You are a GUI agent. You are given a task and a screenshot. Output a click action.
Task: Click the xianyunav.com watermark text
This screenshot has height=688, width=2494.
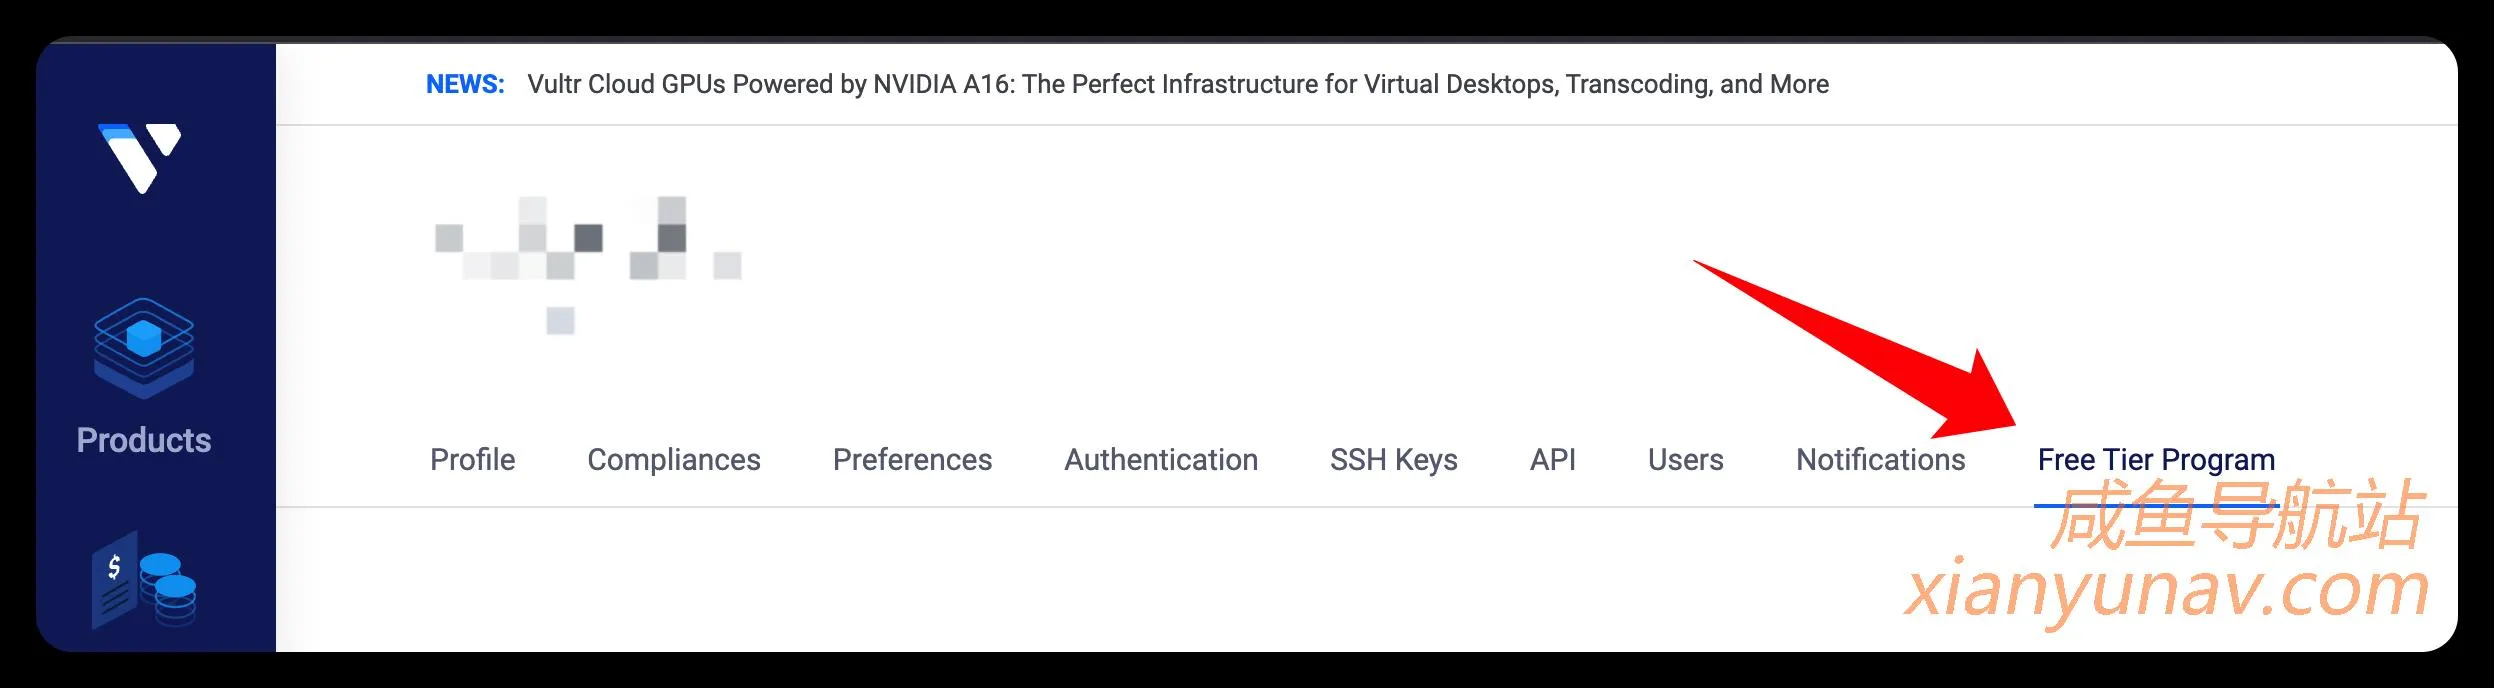2166,590
